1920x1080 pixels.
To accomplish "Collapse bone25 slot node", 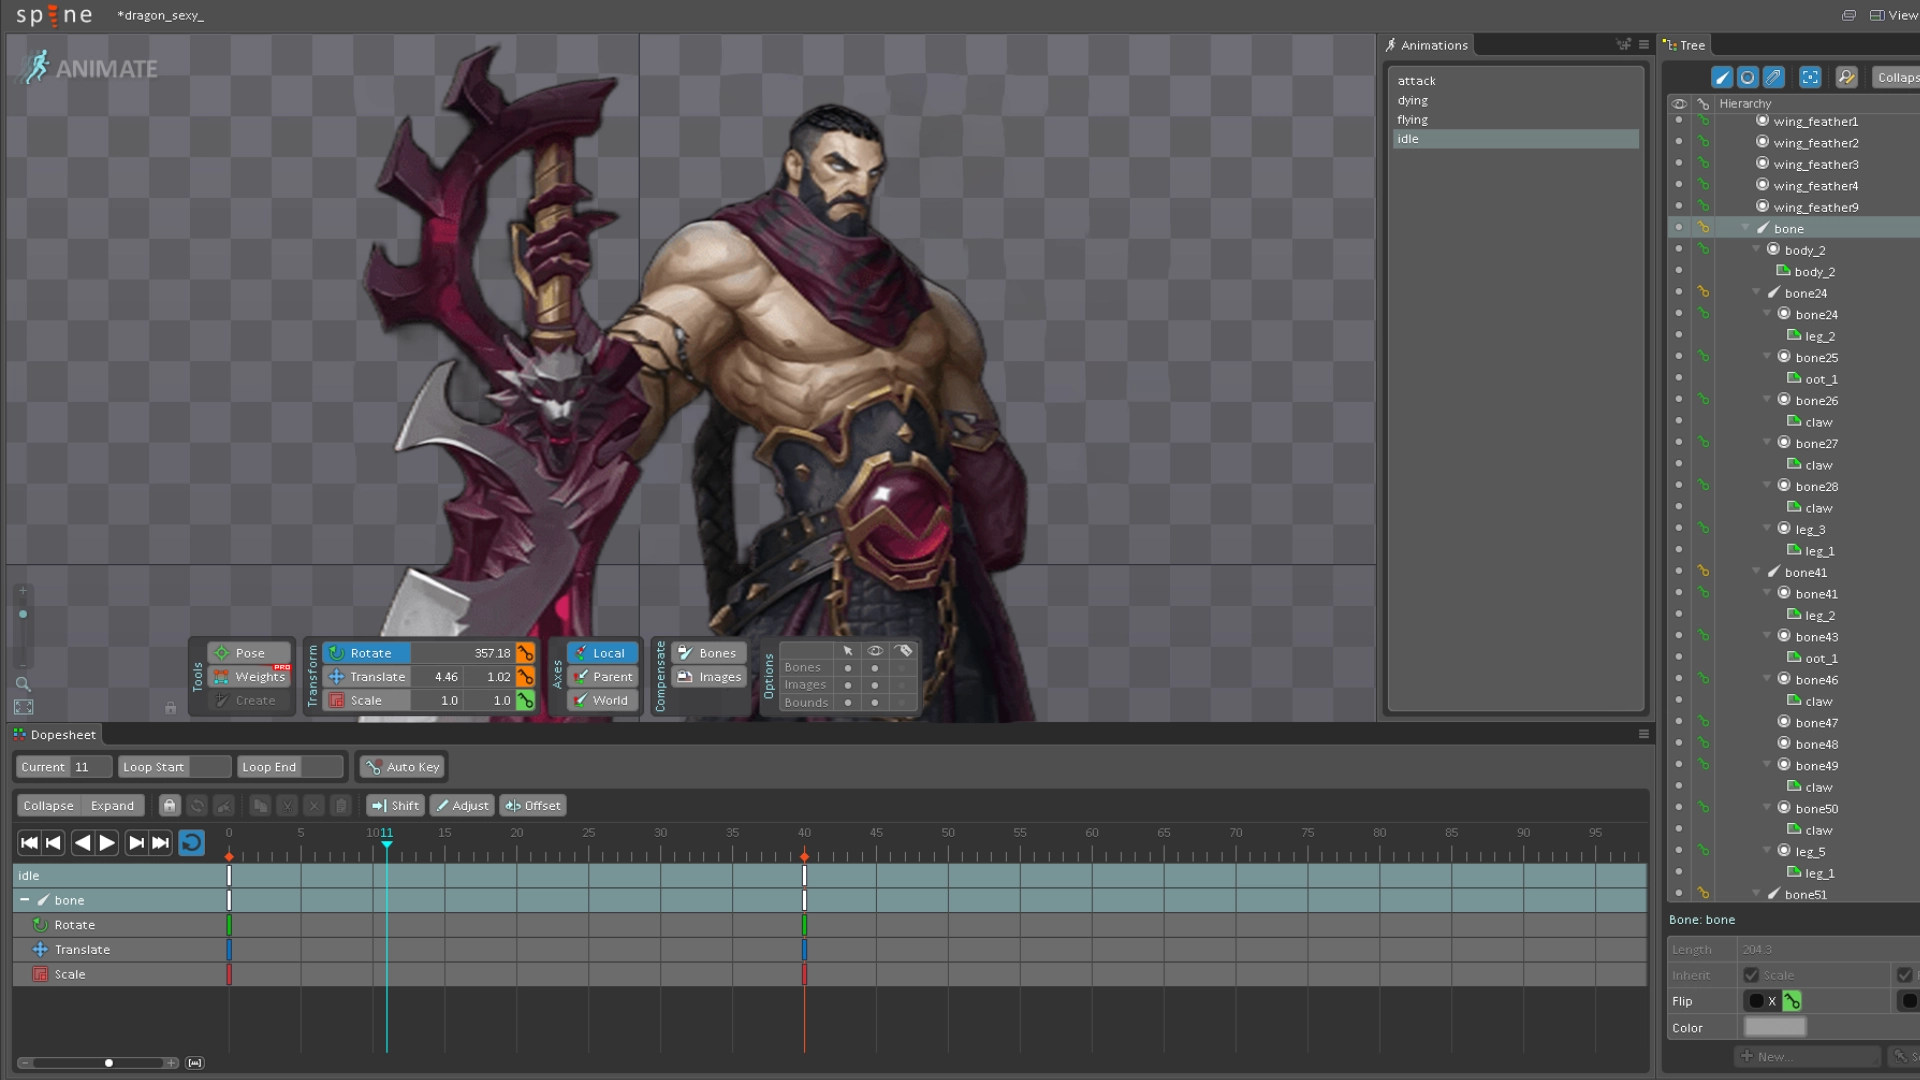I will tap(1768, 356).
